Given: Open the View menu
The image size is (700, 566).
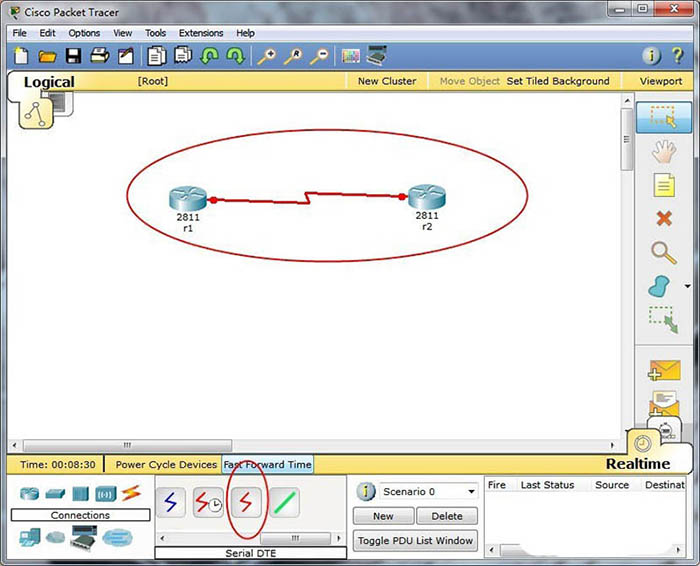Looking at the screenshot, I should tap(122, 33).
